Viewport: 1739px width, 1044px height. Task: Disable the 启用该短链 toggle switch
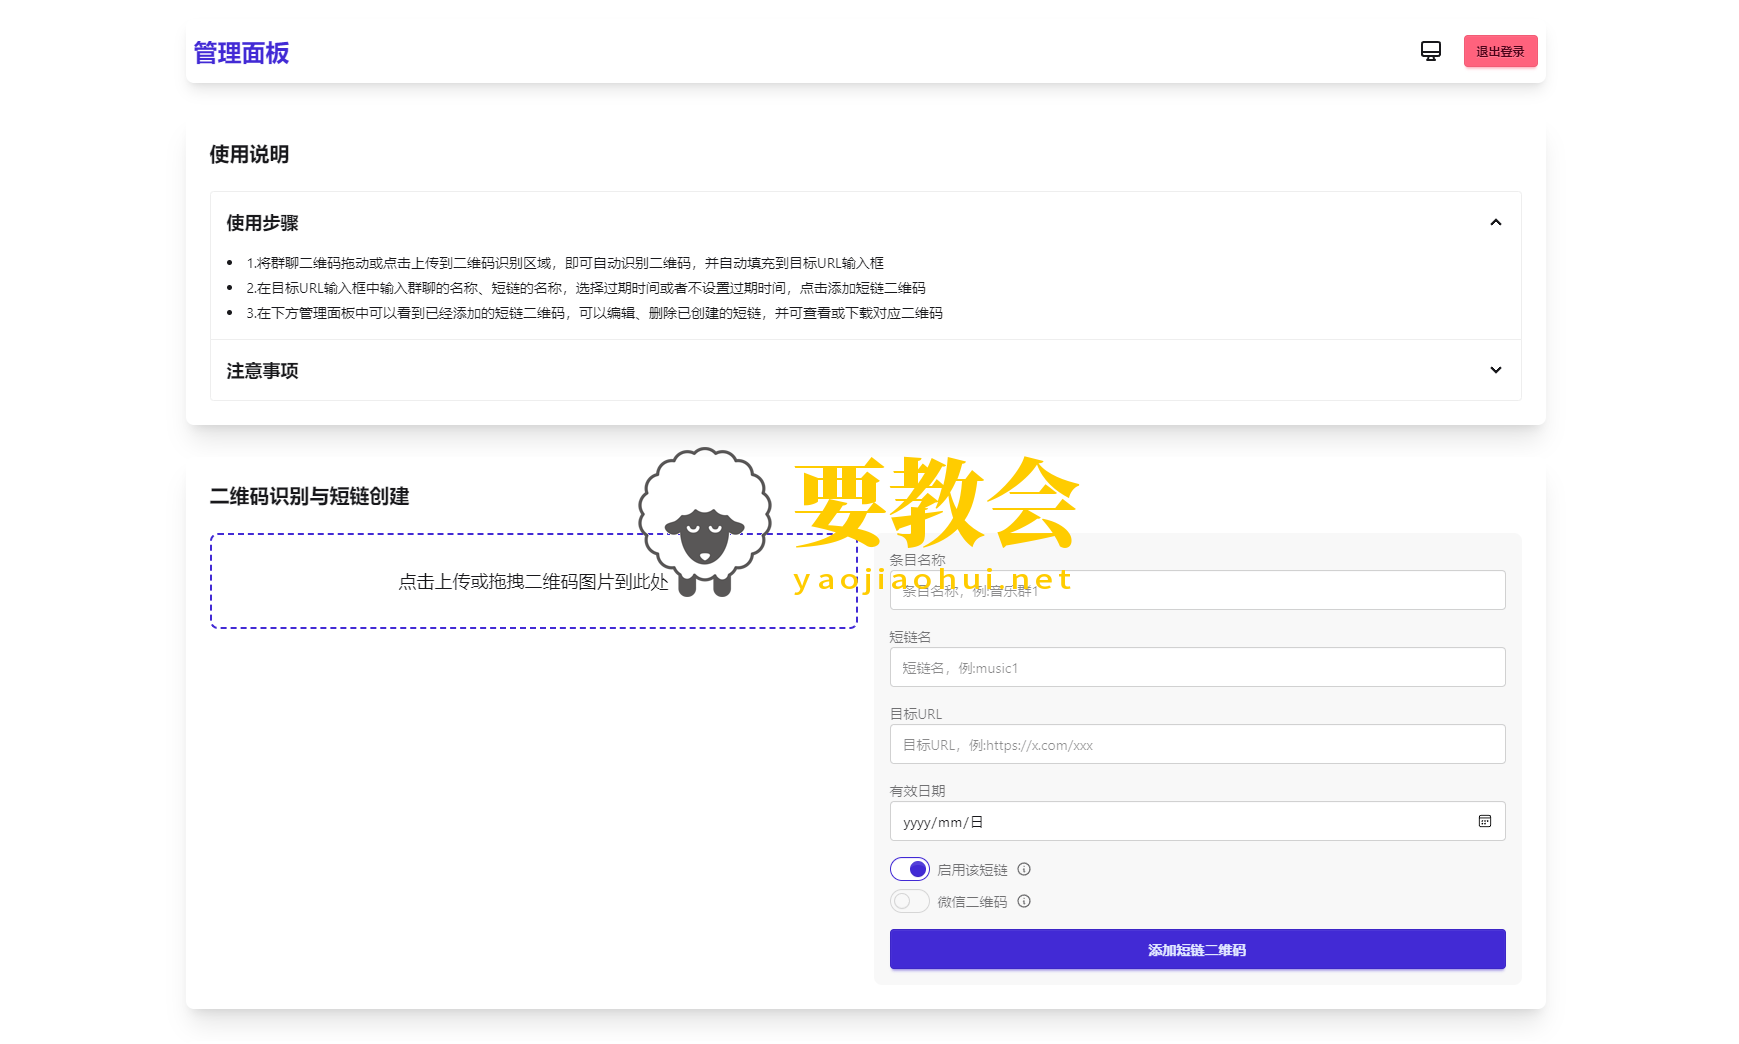910,869
